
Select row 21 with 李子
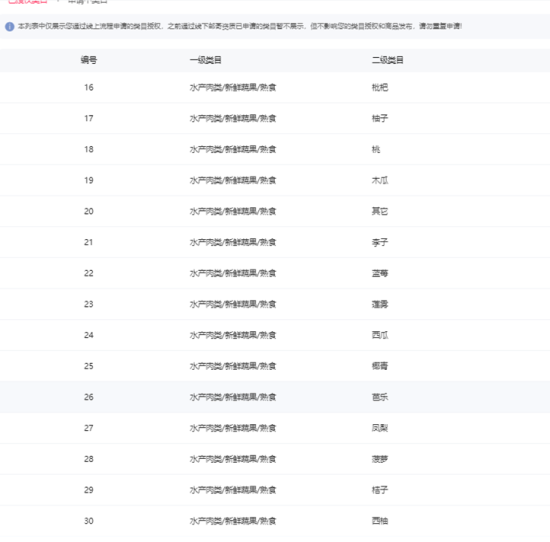tap(275, 242)
